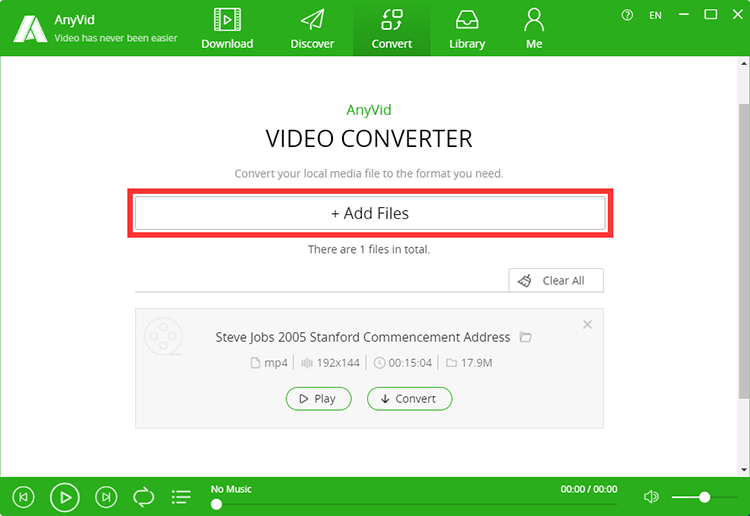This screenshot has width=750, height=516.
Task: Click the scrollbar down arrow
Action: tap(744, 470)
